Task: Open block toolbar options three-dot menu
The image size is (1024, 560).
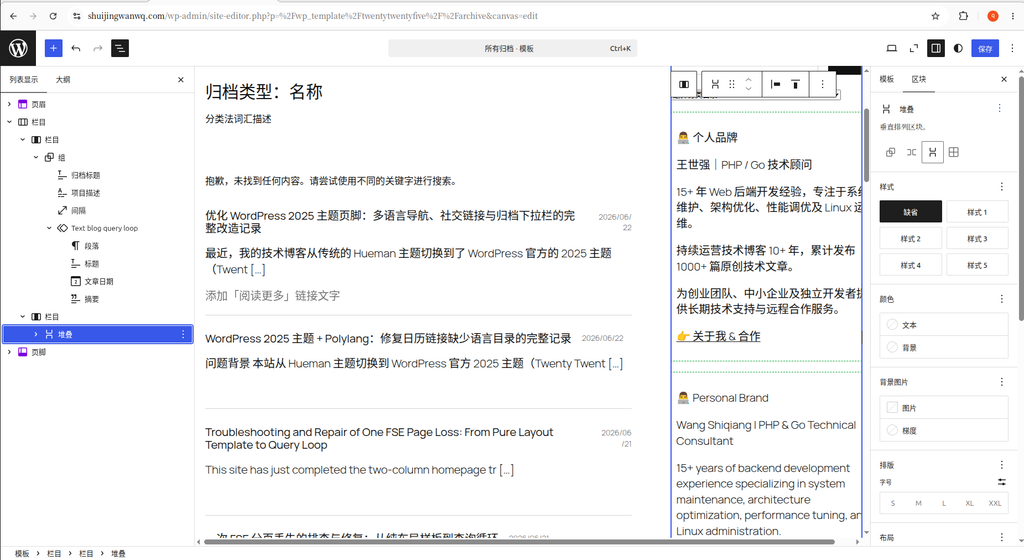Action: [822, 84]
